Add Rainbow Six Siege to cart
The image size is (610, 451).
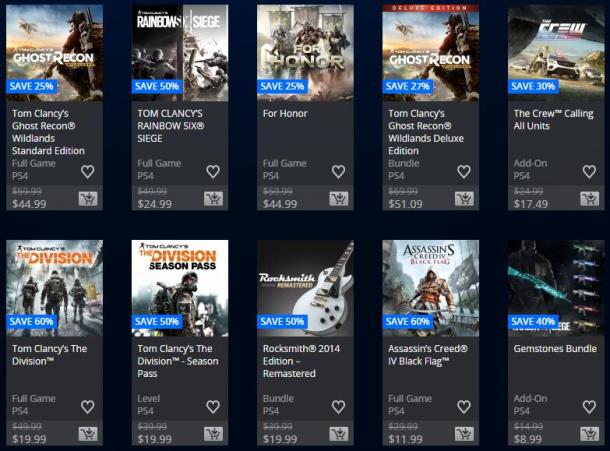click(214, 199)
